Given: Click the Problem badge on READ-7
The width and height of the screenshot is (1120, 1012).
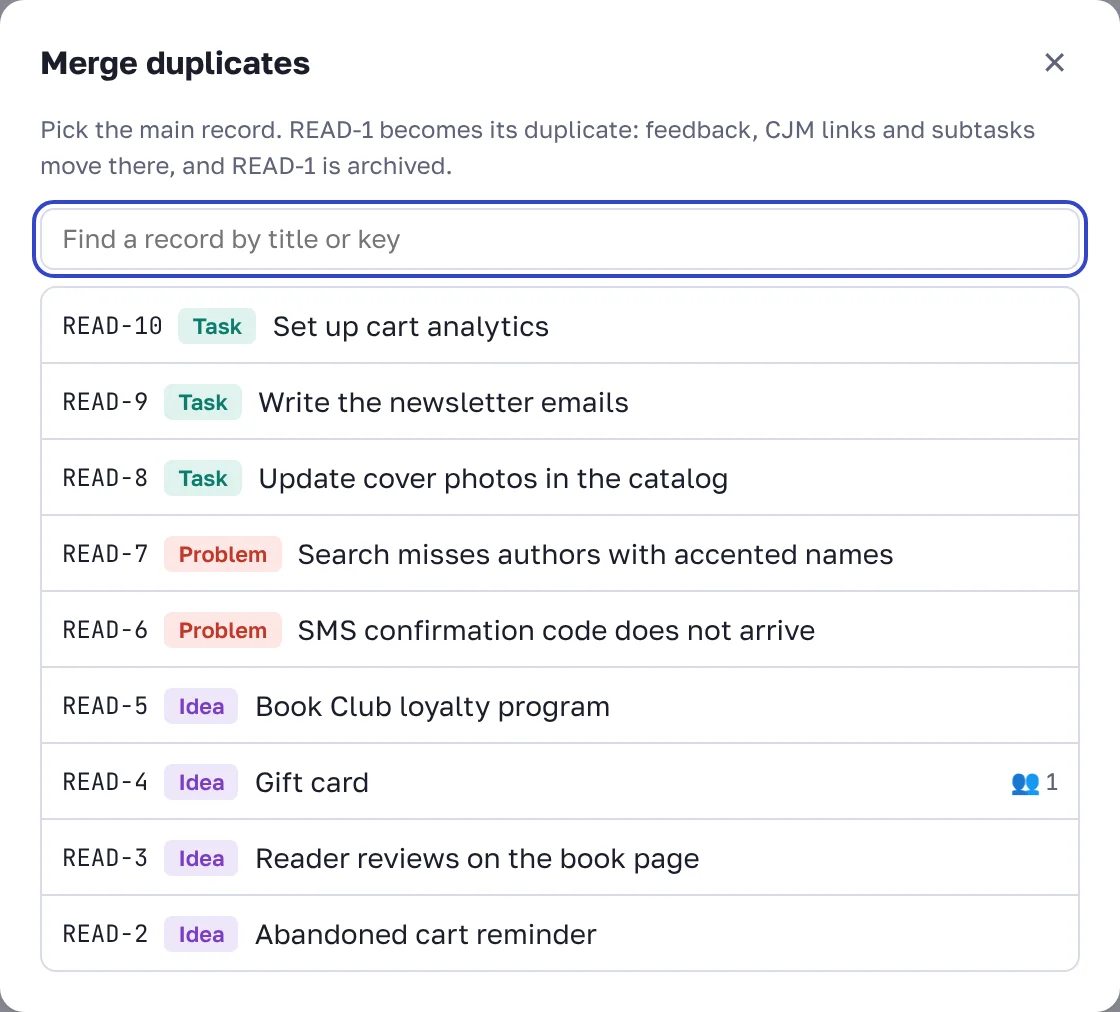Looking at the screenshot, I should 223,554.
